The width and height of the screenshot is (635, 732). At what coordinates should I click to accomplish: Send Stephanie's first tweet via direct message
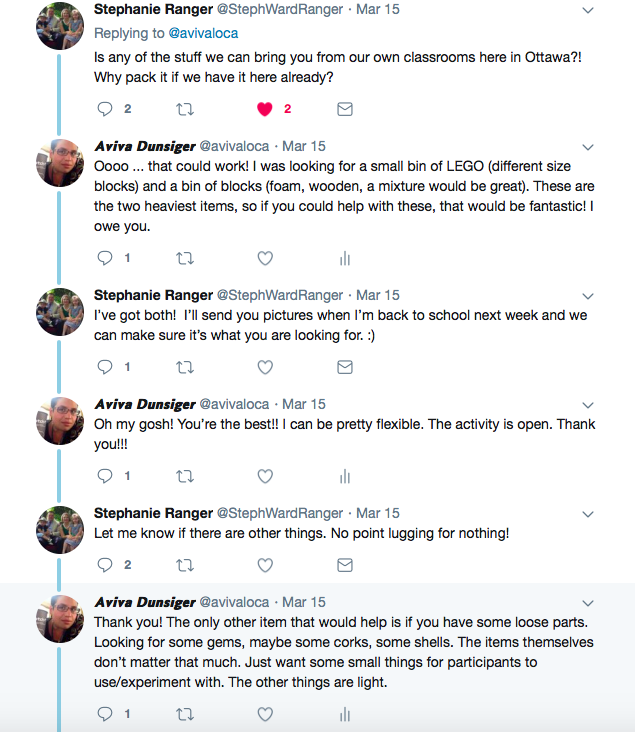345,109
